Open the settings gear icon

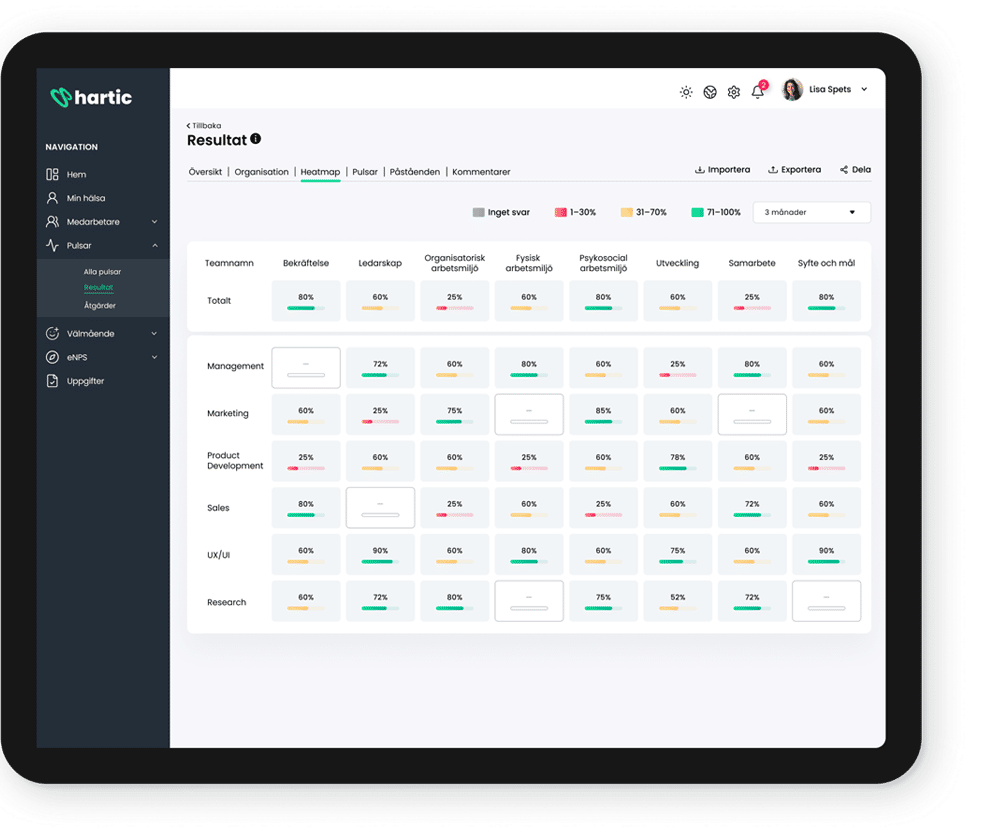pyautogui.click(x=734, y=92)
